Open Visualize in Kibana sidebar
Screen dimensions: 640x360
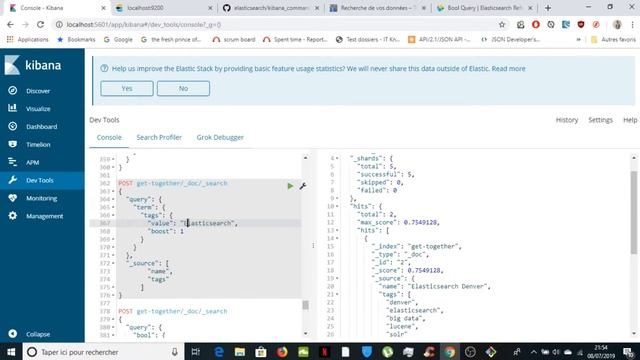pyautogui.click(x=38, y=109)
